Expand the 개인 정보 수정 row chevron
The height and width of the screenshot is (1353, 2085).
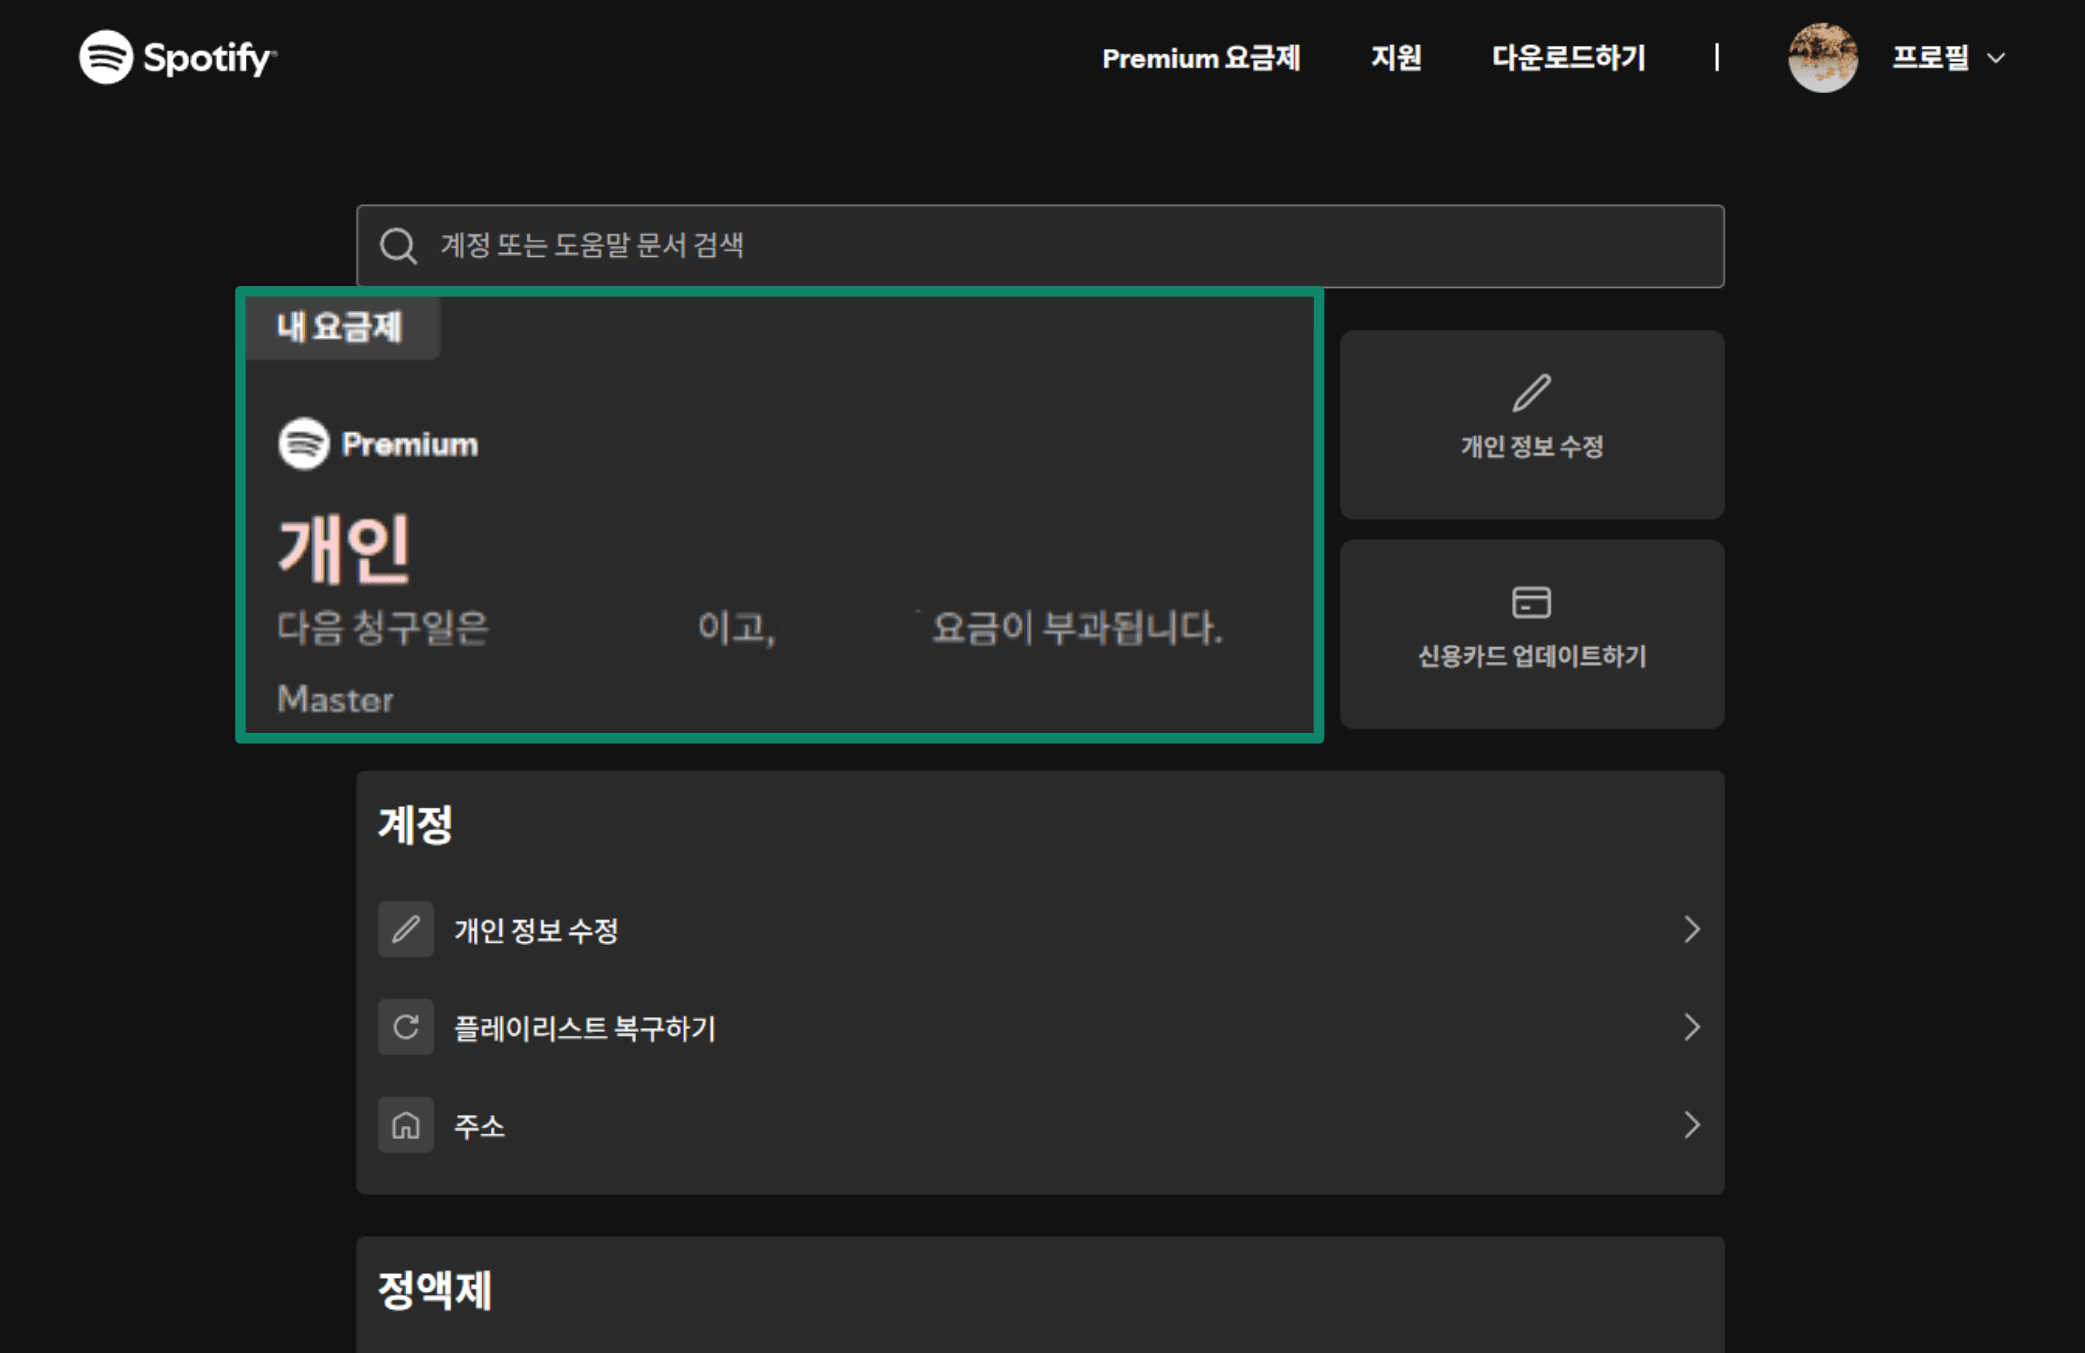[1692, 929]
